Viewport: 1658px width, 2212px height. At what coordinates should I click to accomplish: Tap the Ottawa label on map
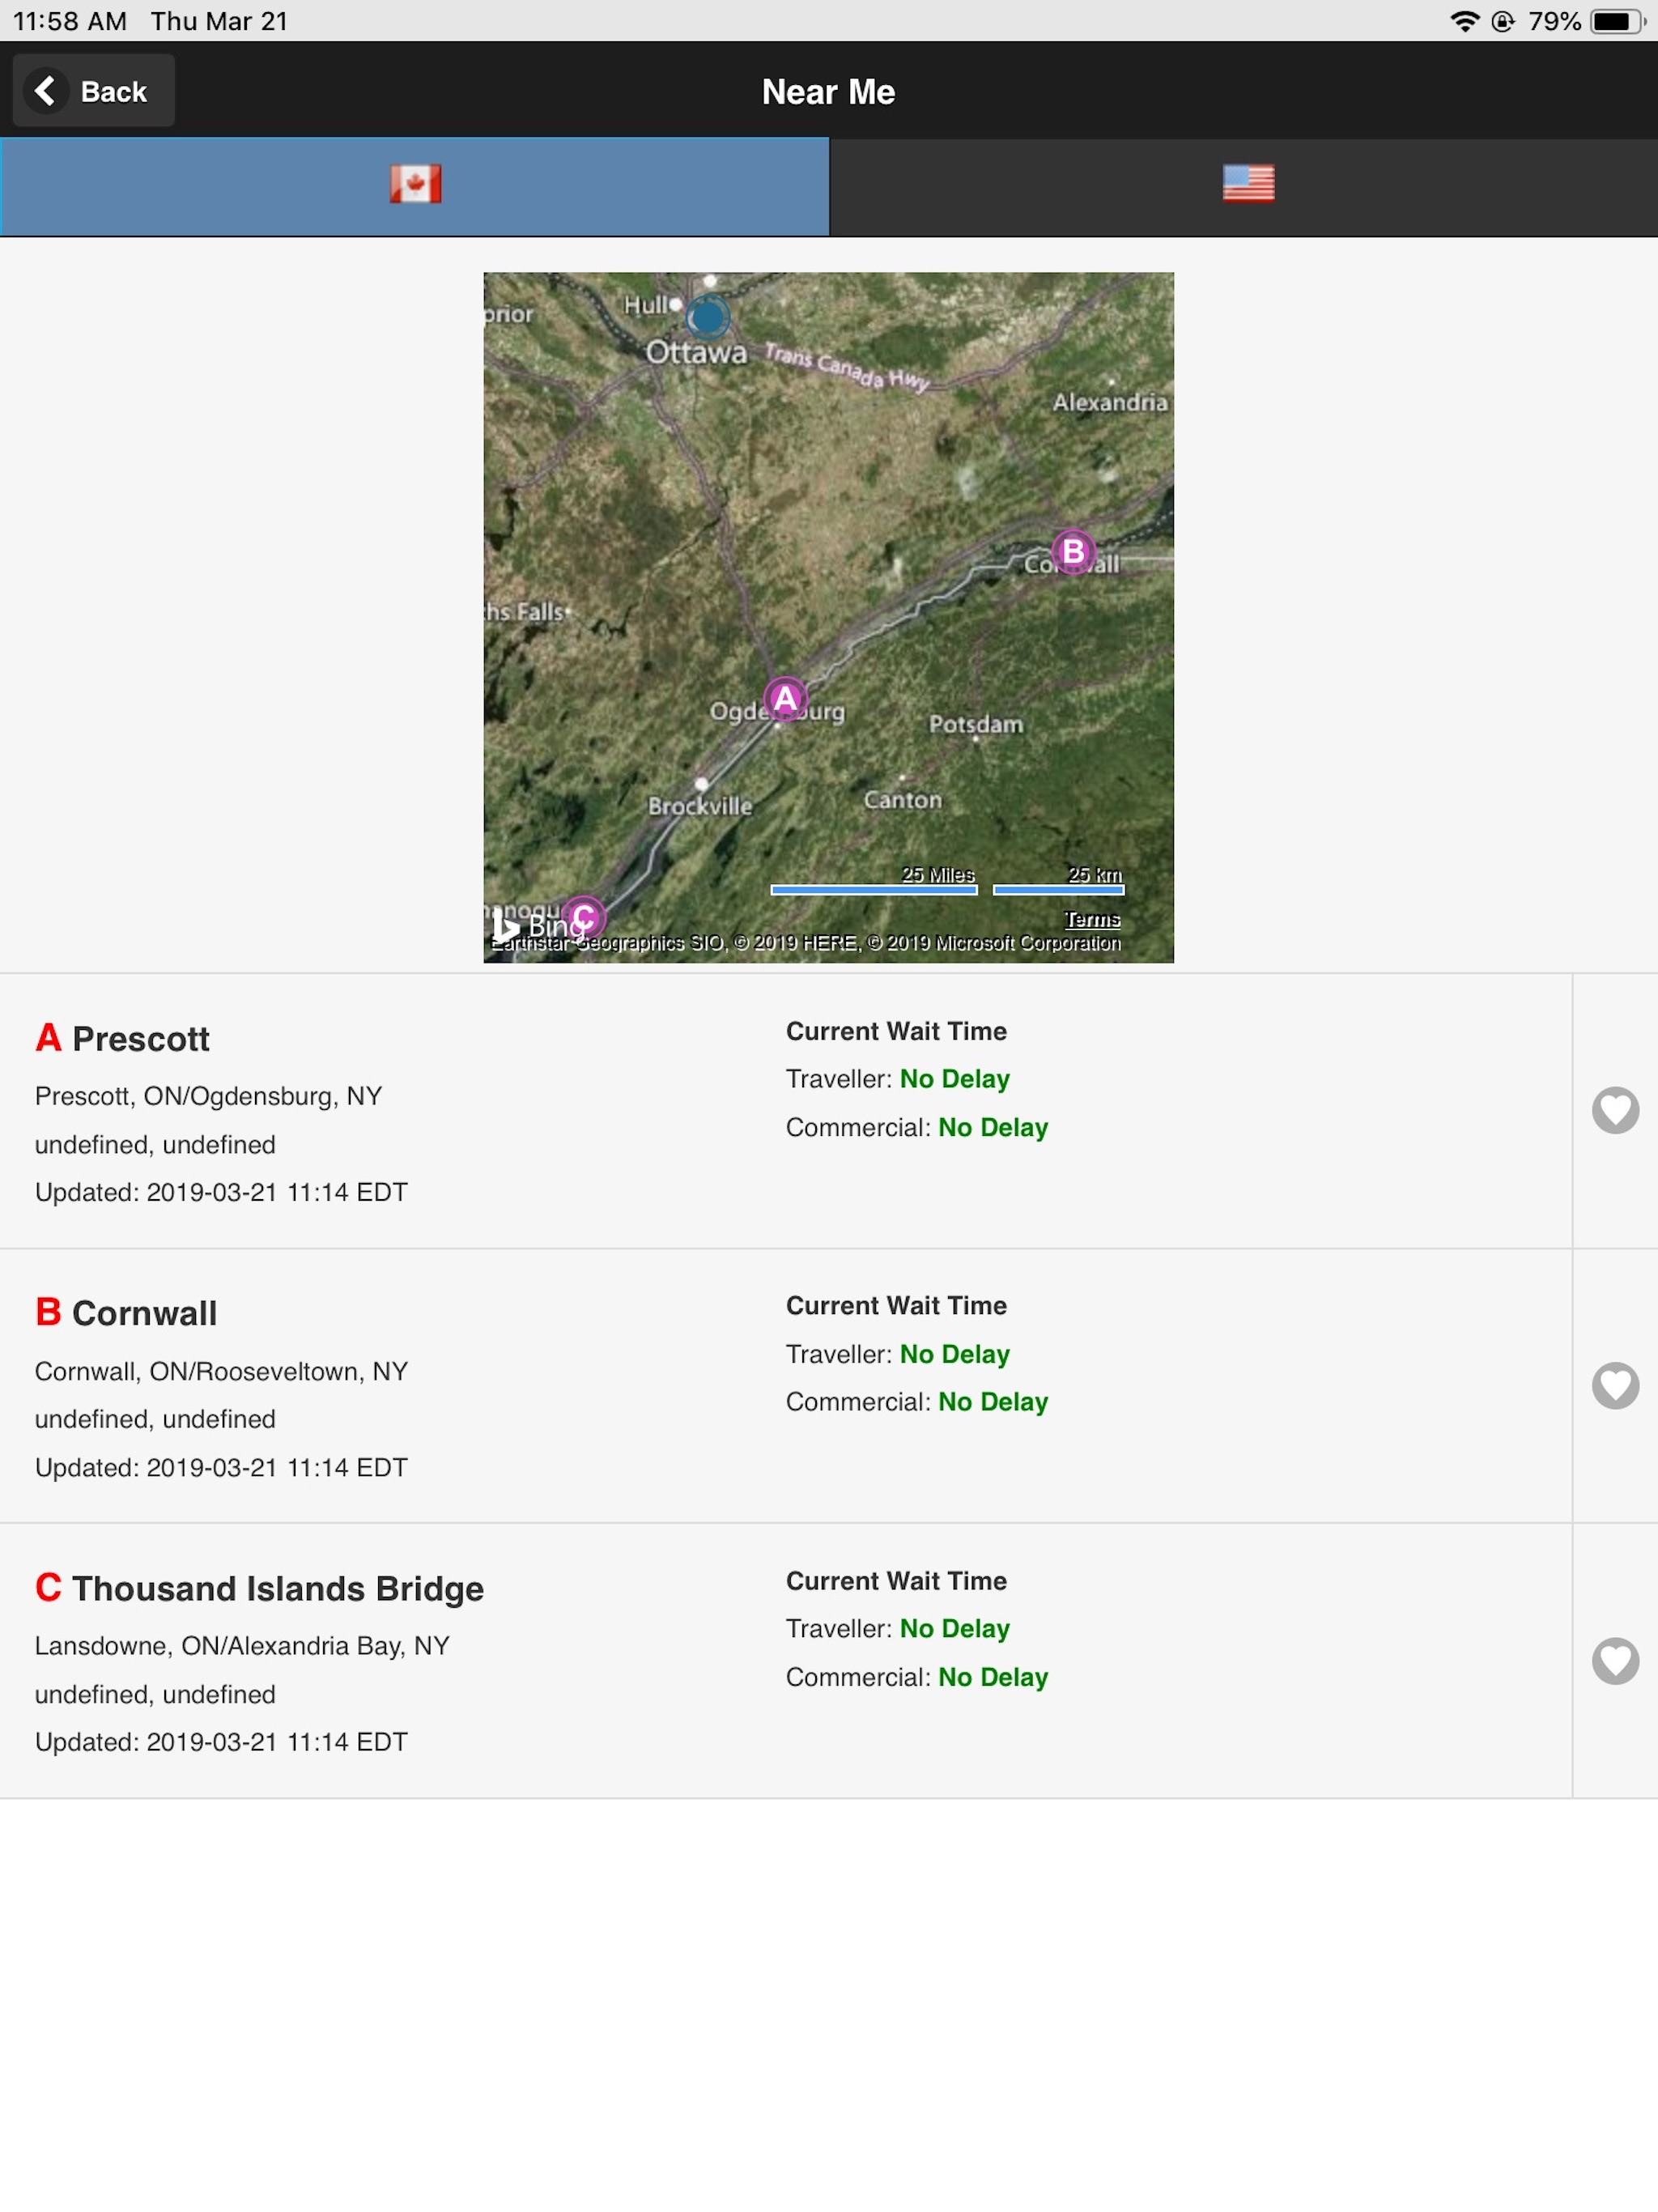696,352
